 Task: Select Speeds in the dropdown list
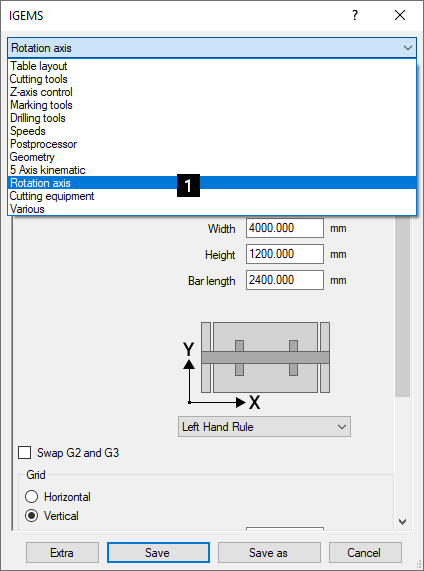[212, 131]
